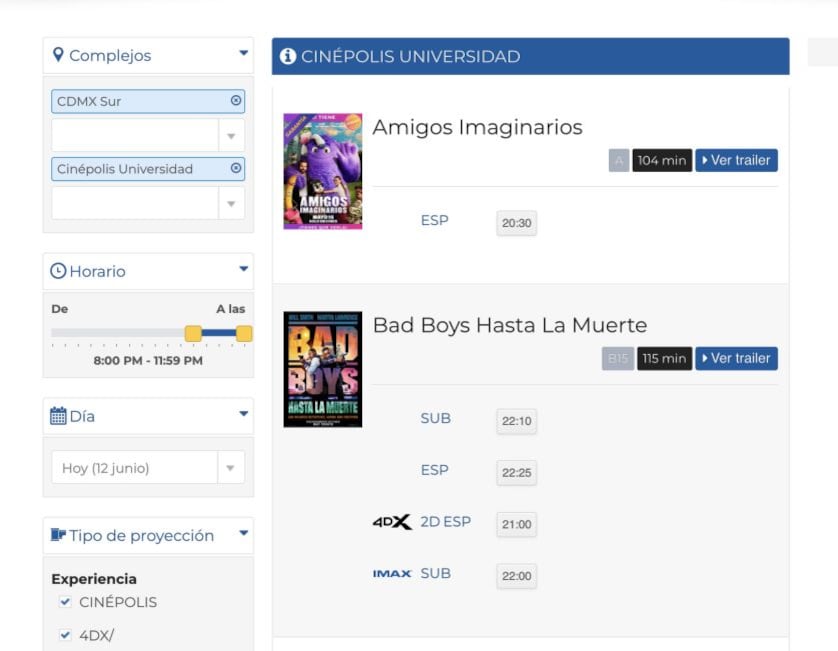
Task: Click the 4DX logo icon
Action: [392, 522]
